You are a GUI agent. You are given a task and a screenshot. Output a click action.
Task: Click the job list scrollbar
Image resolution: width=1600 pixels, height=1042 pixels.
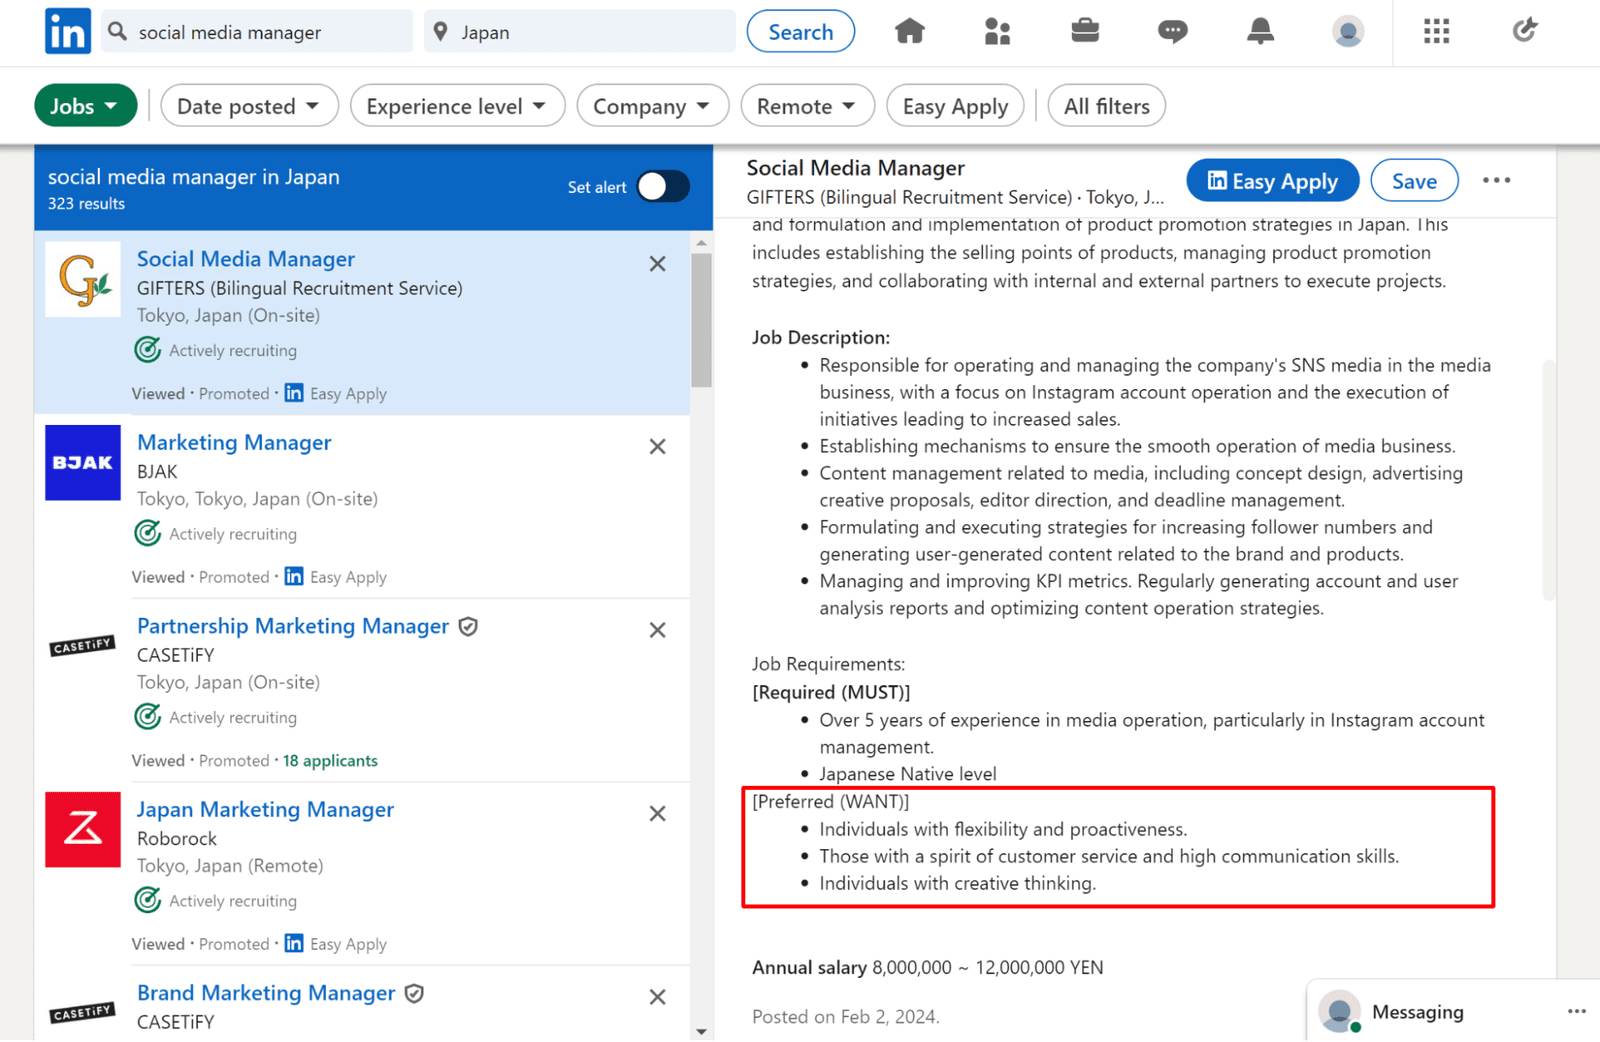tap(701, 320)
